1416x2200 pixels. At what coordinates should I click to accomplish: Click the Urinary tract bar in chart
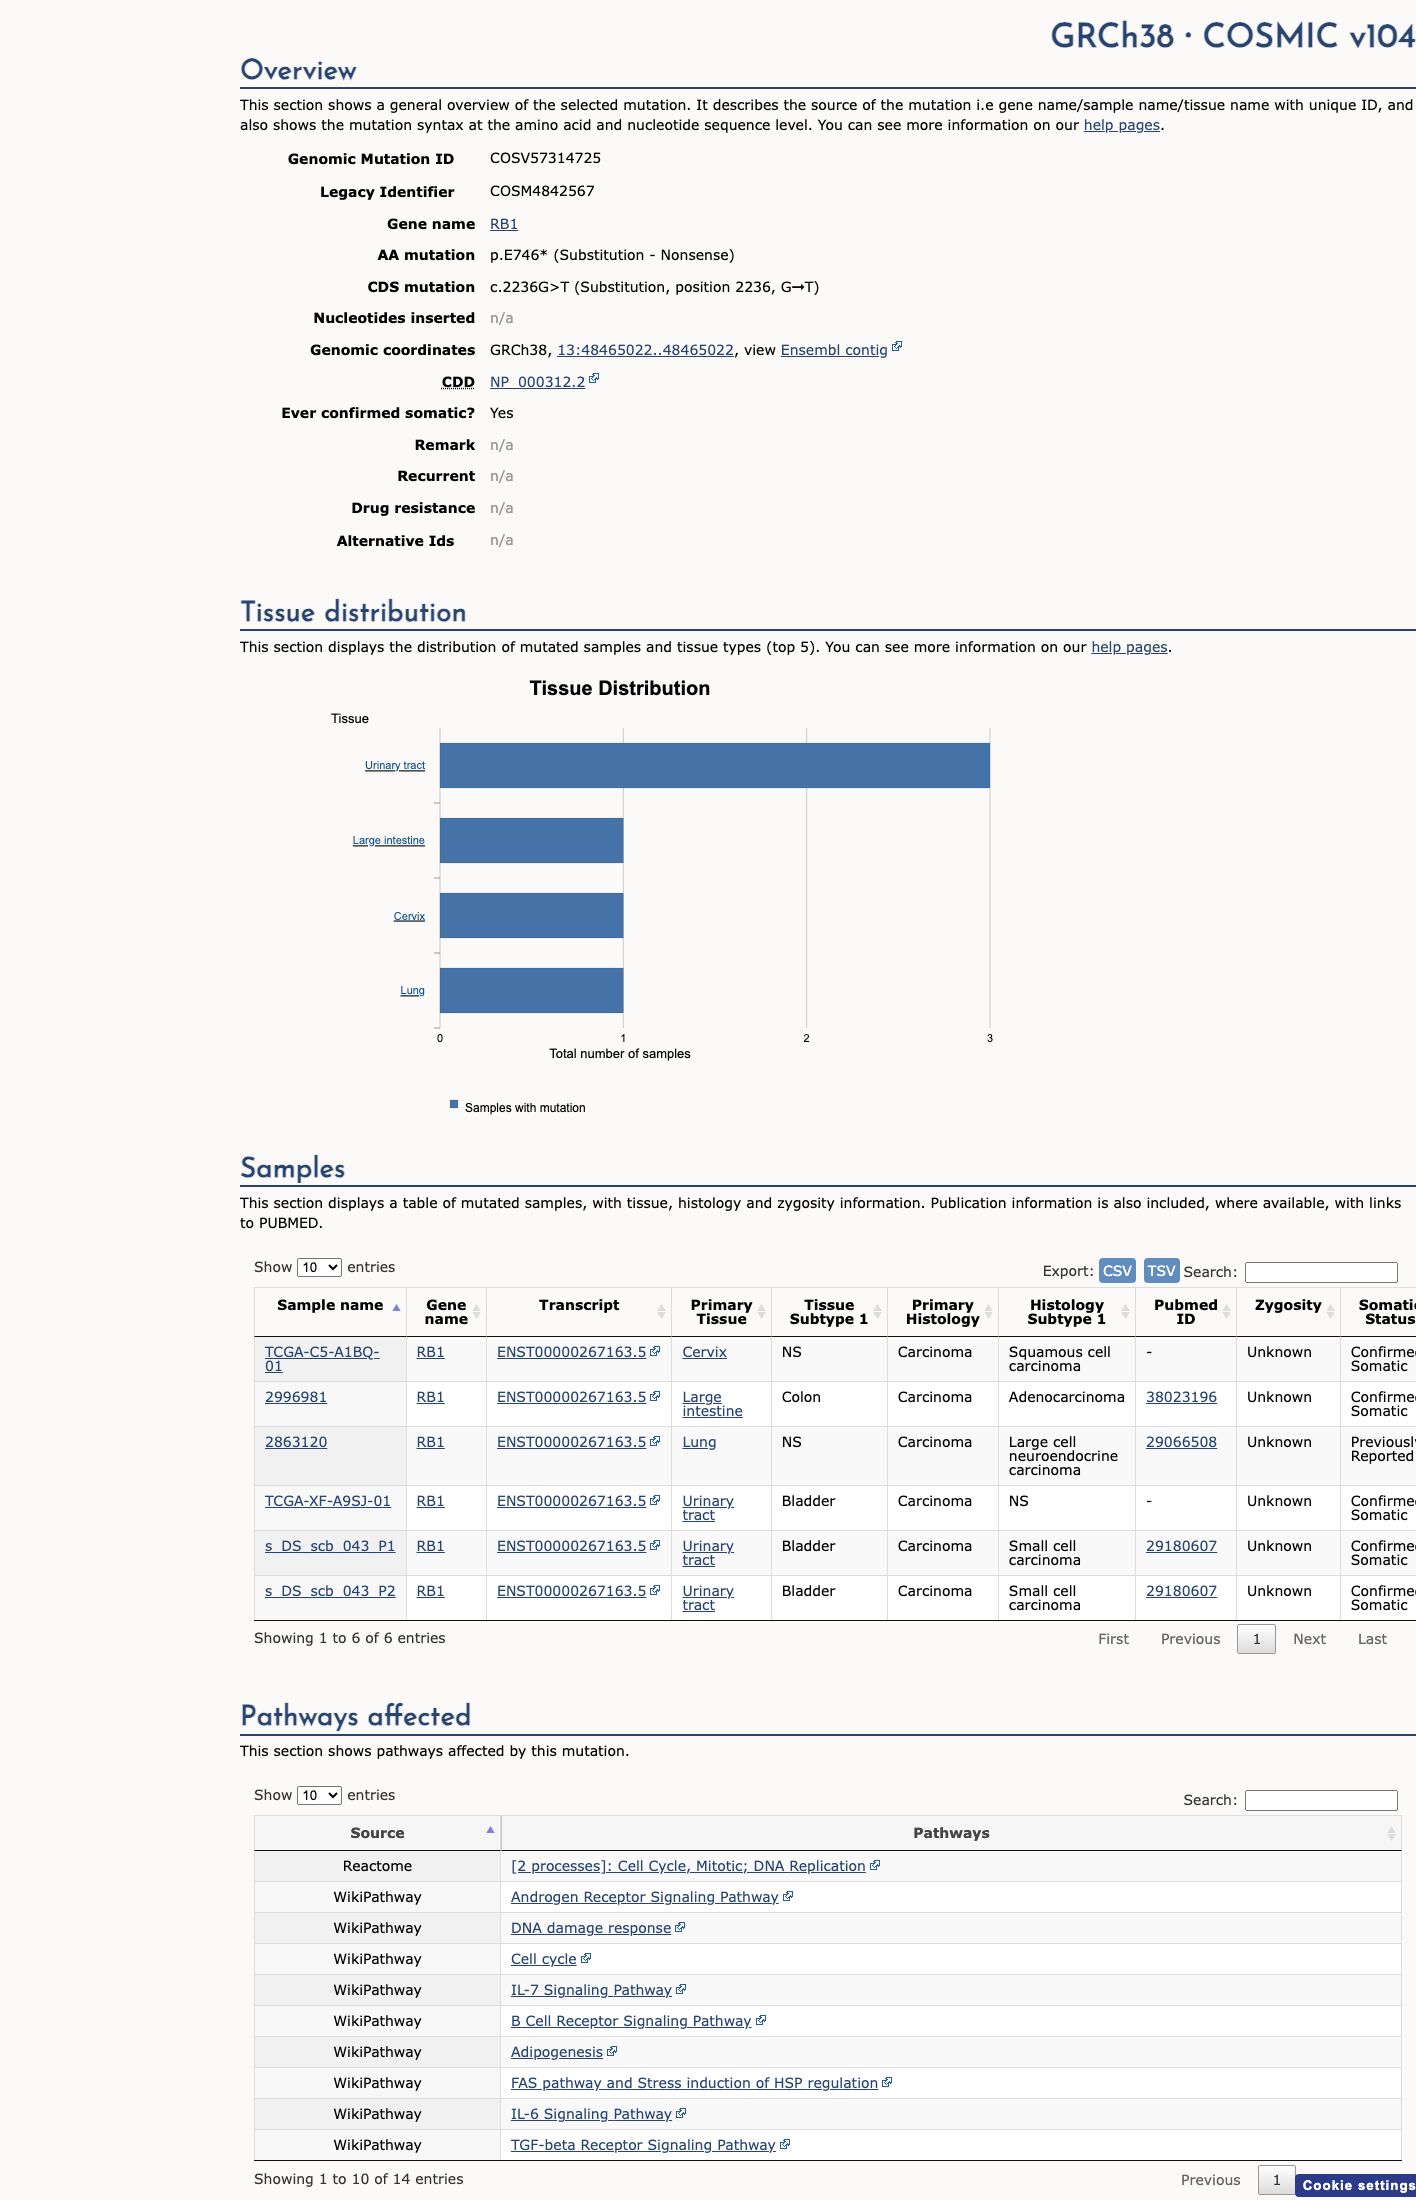pos(715,765)
